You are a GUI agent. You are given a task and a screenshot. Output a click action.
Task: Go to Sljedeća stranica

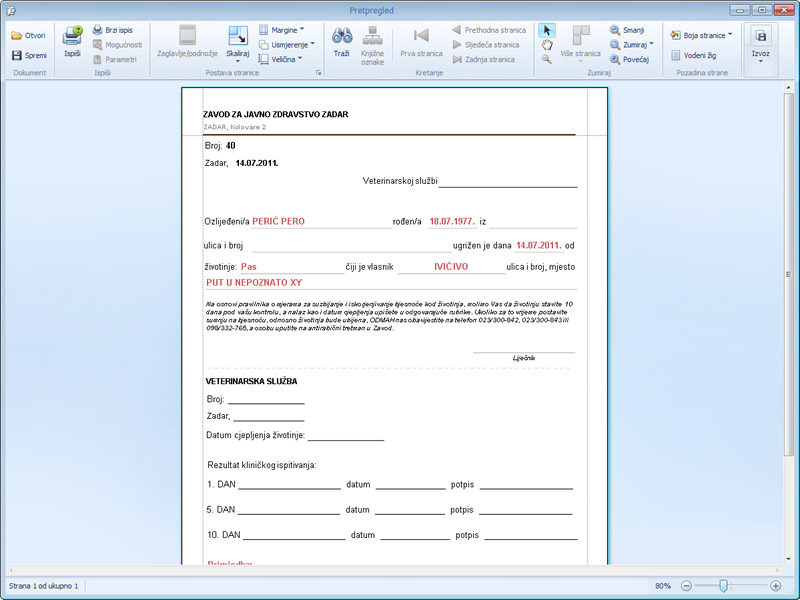(x=486, y=45)
